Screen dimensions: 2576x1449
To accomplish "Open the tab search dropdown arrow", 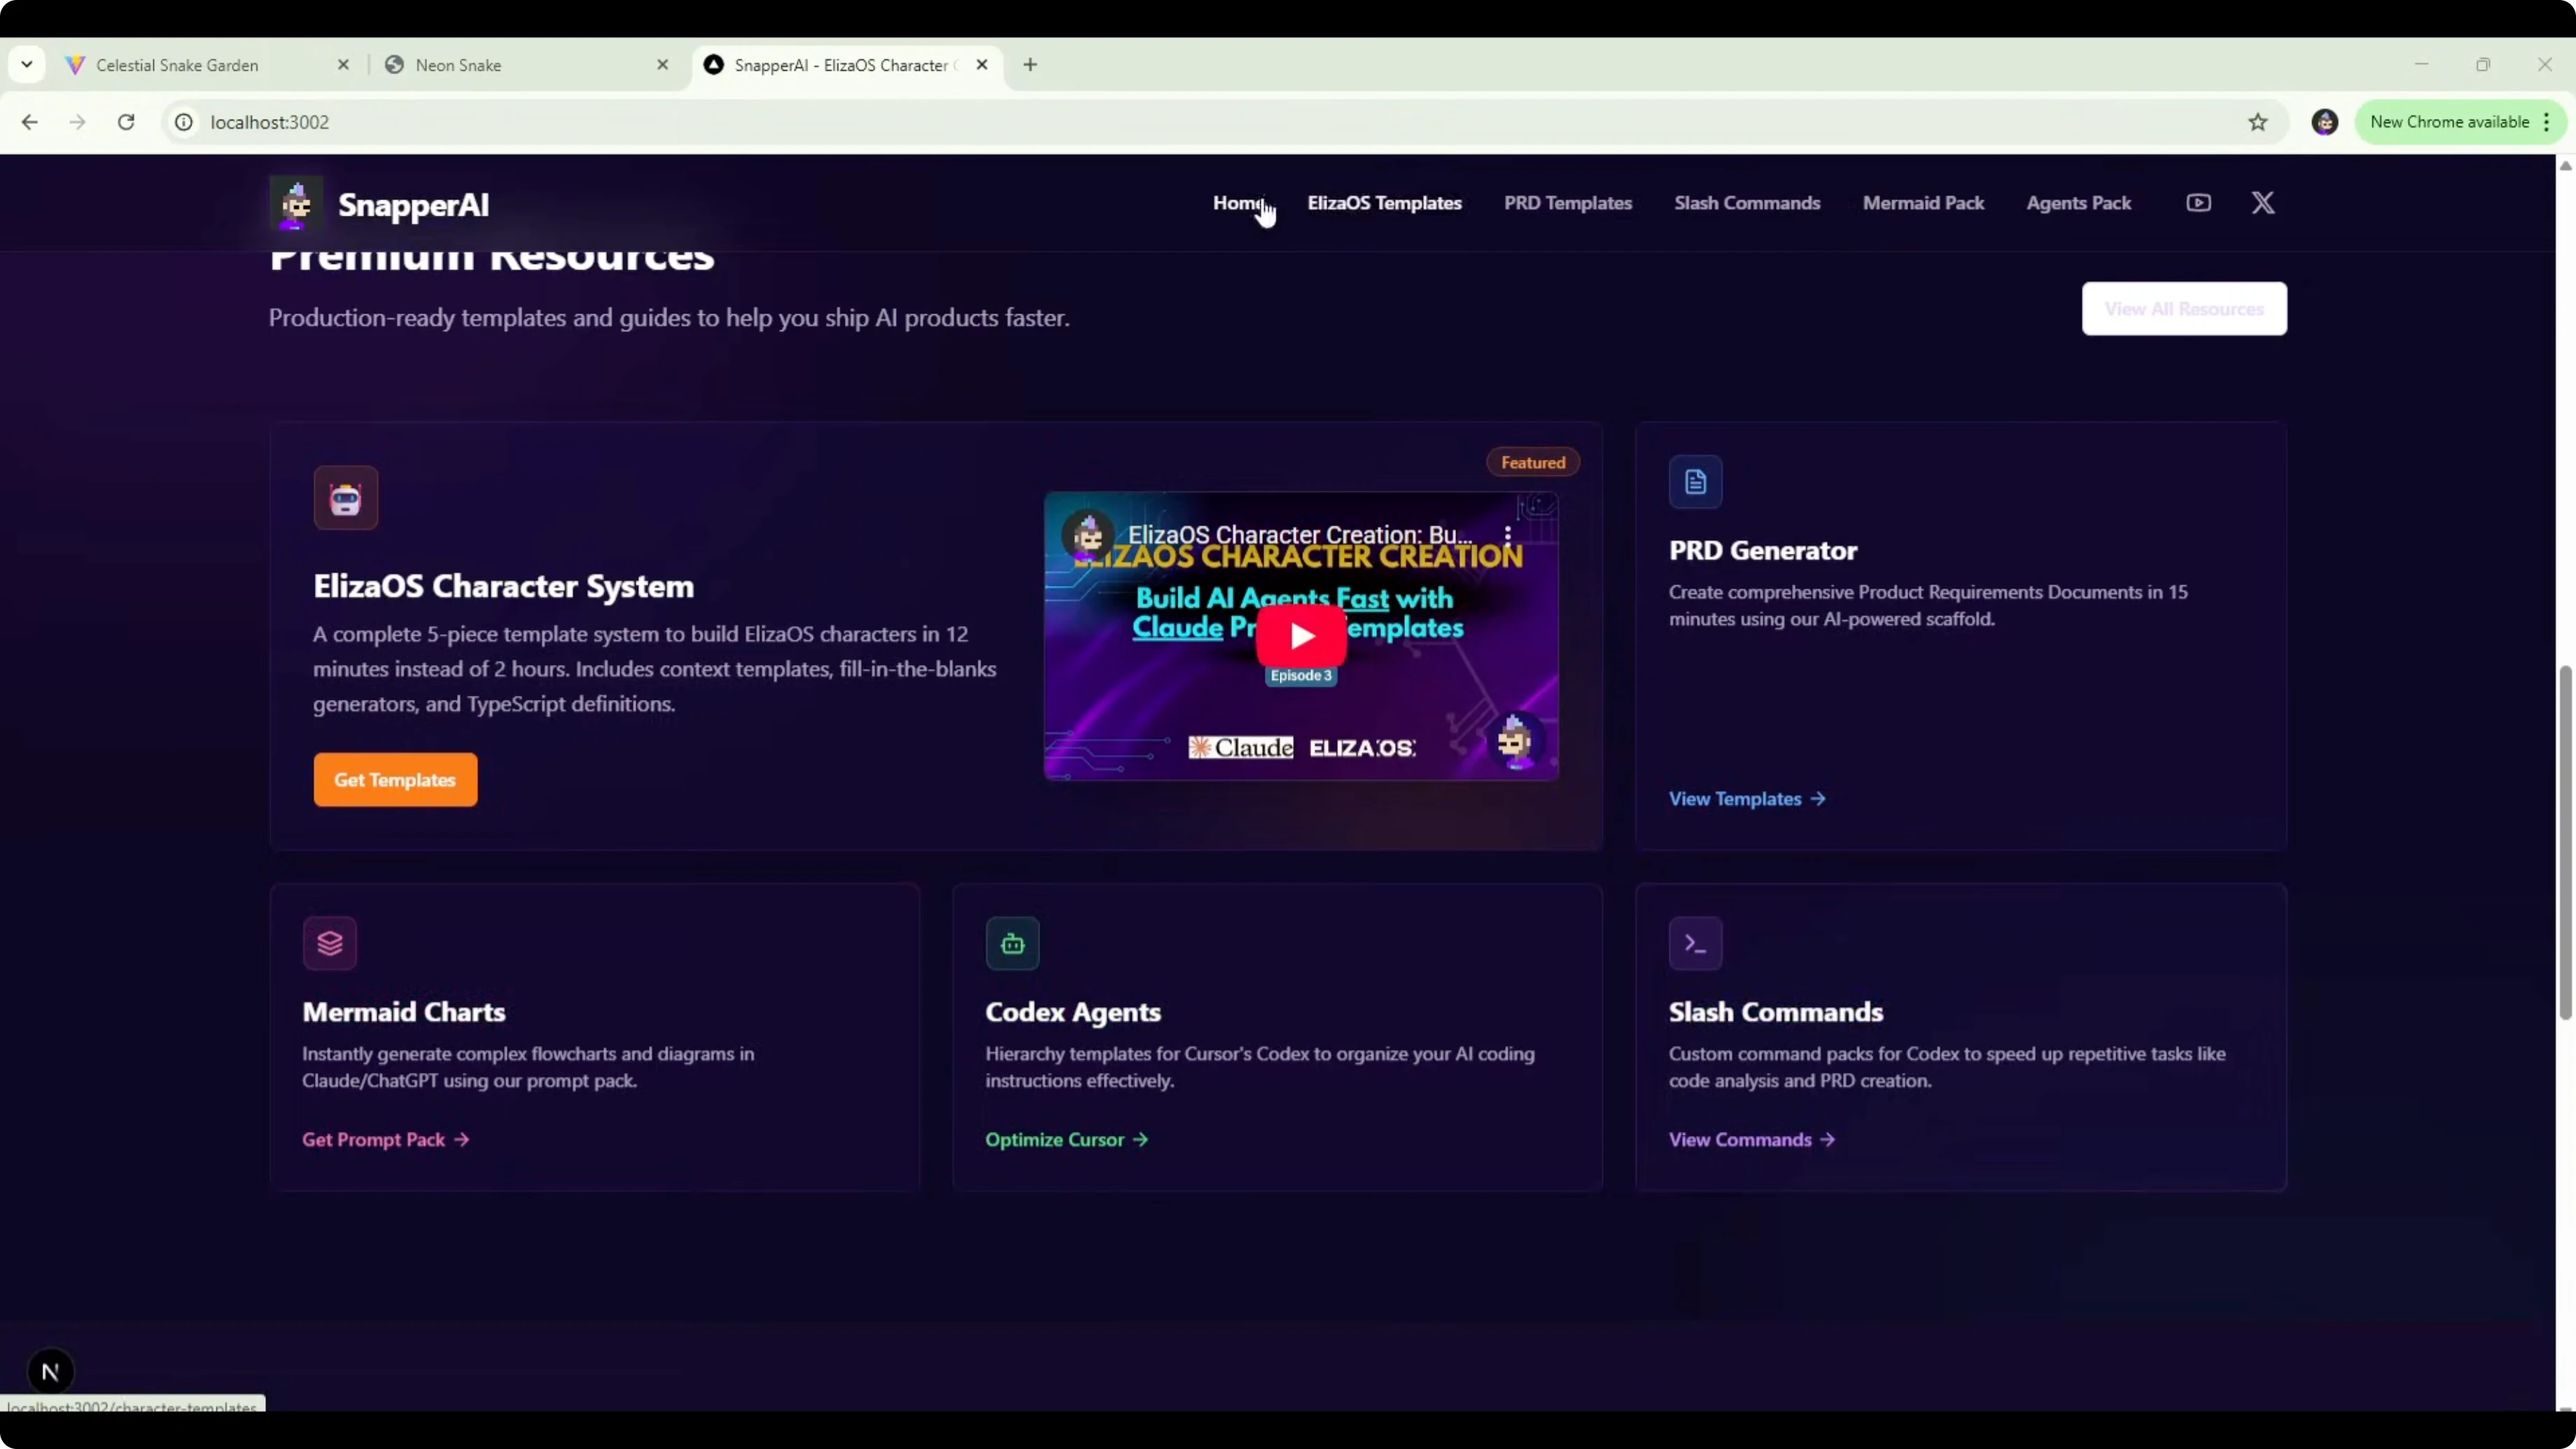I will click(x=27, y=65).
